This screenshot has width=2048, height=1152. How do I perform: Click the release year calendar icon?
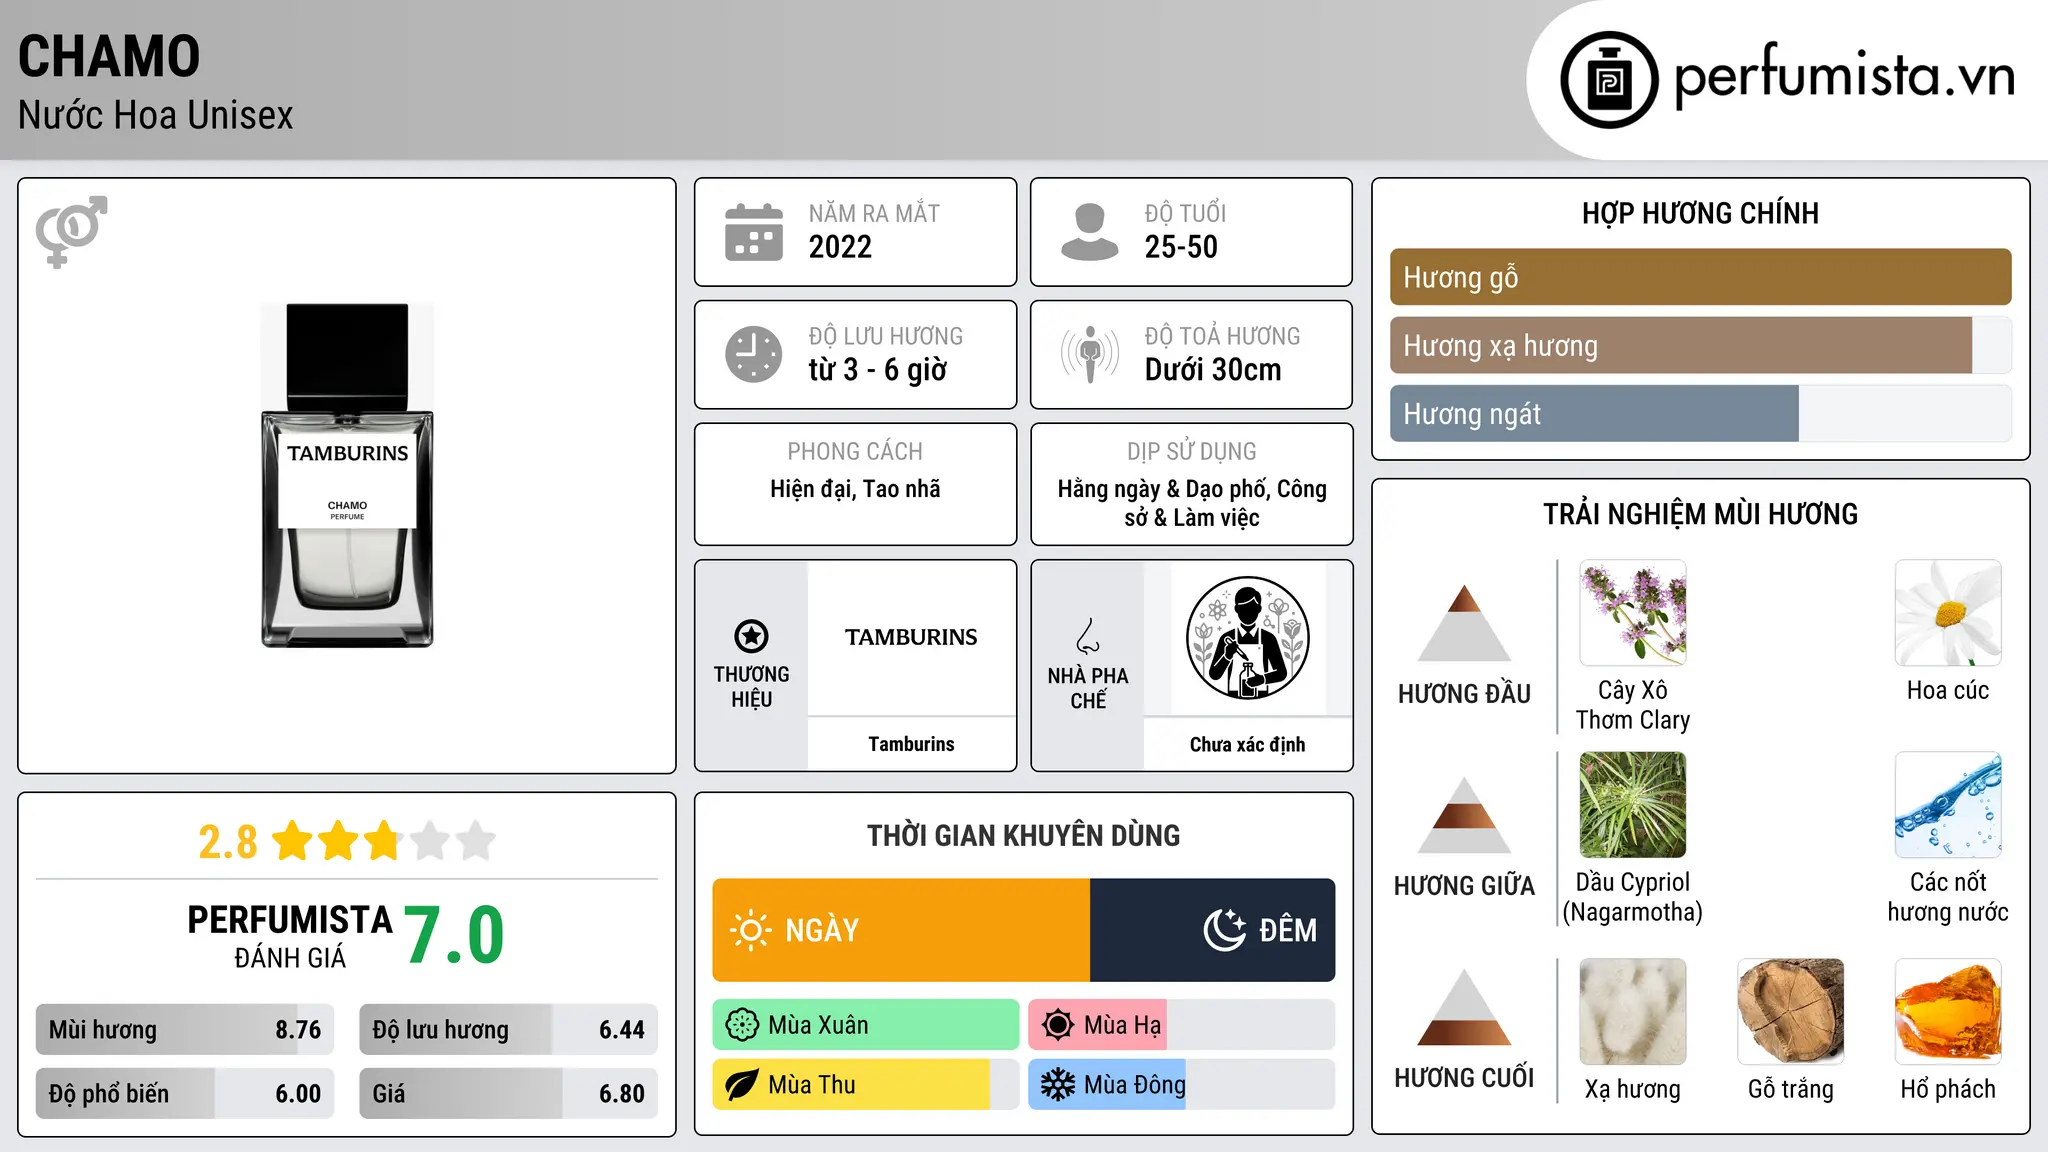tap(754, 232)
